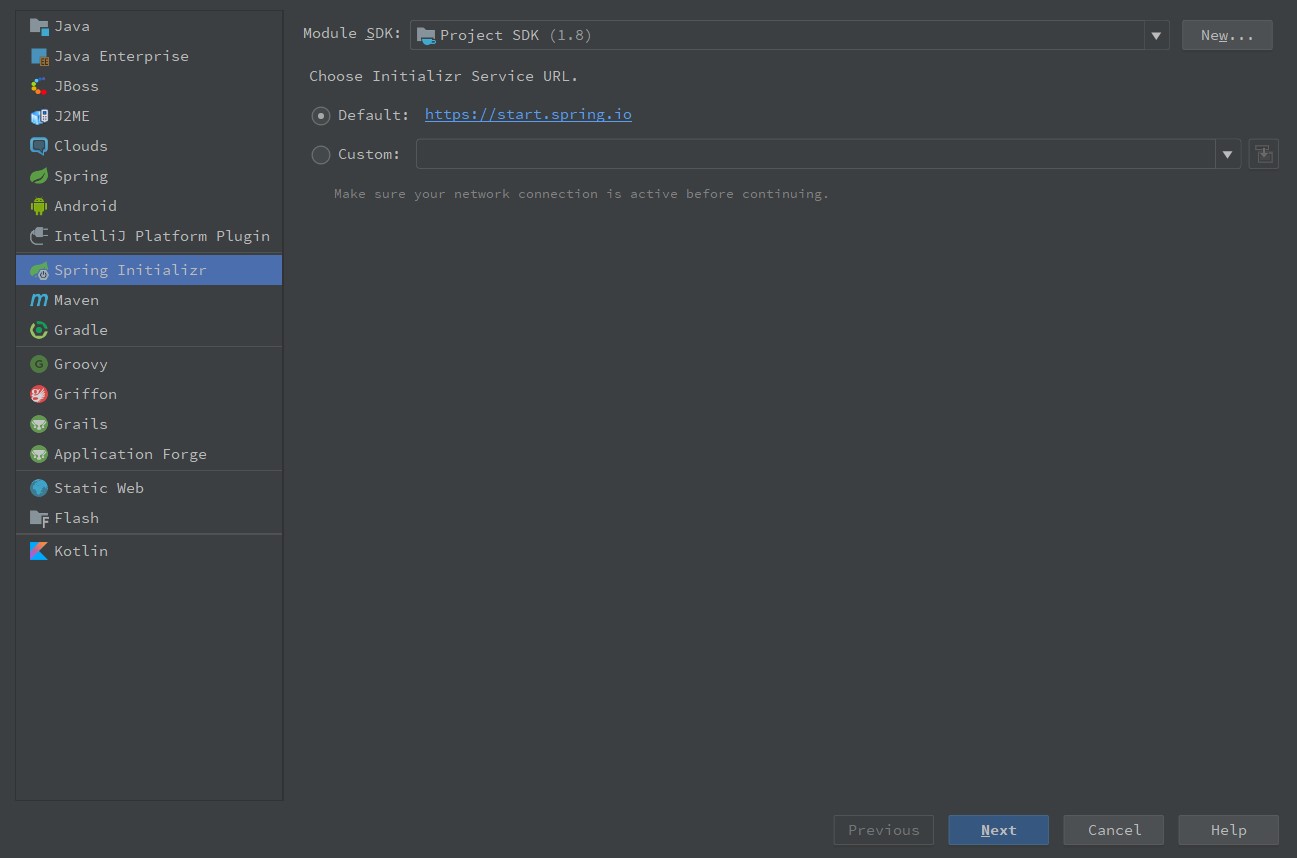Select the Grails project icon
1297x858 pixels.
pos(39,424)
